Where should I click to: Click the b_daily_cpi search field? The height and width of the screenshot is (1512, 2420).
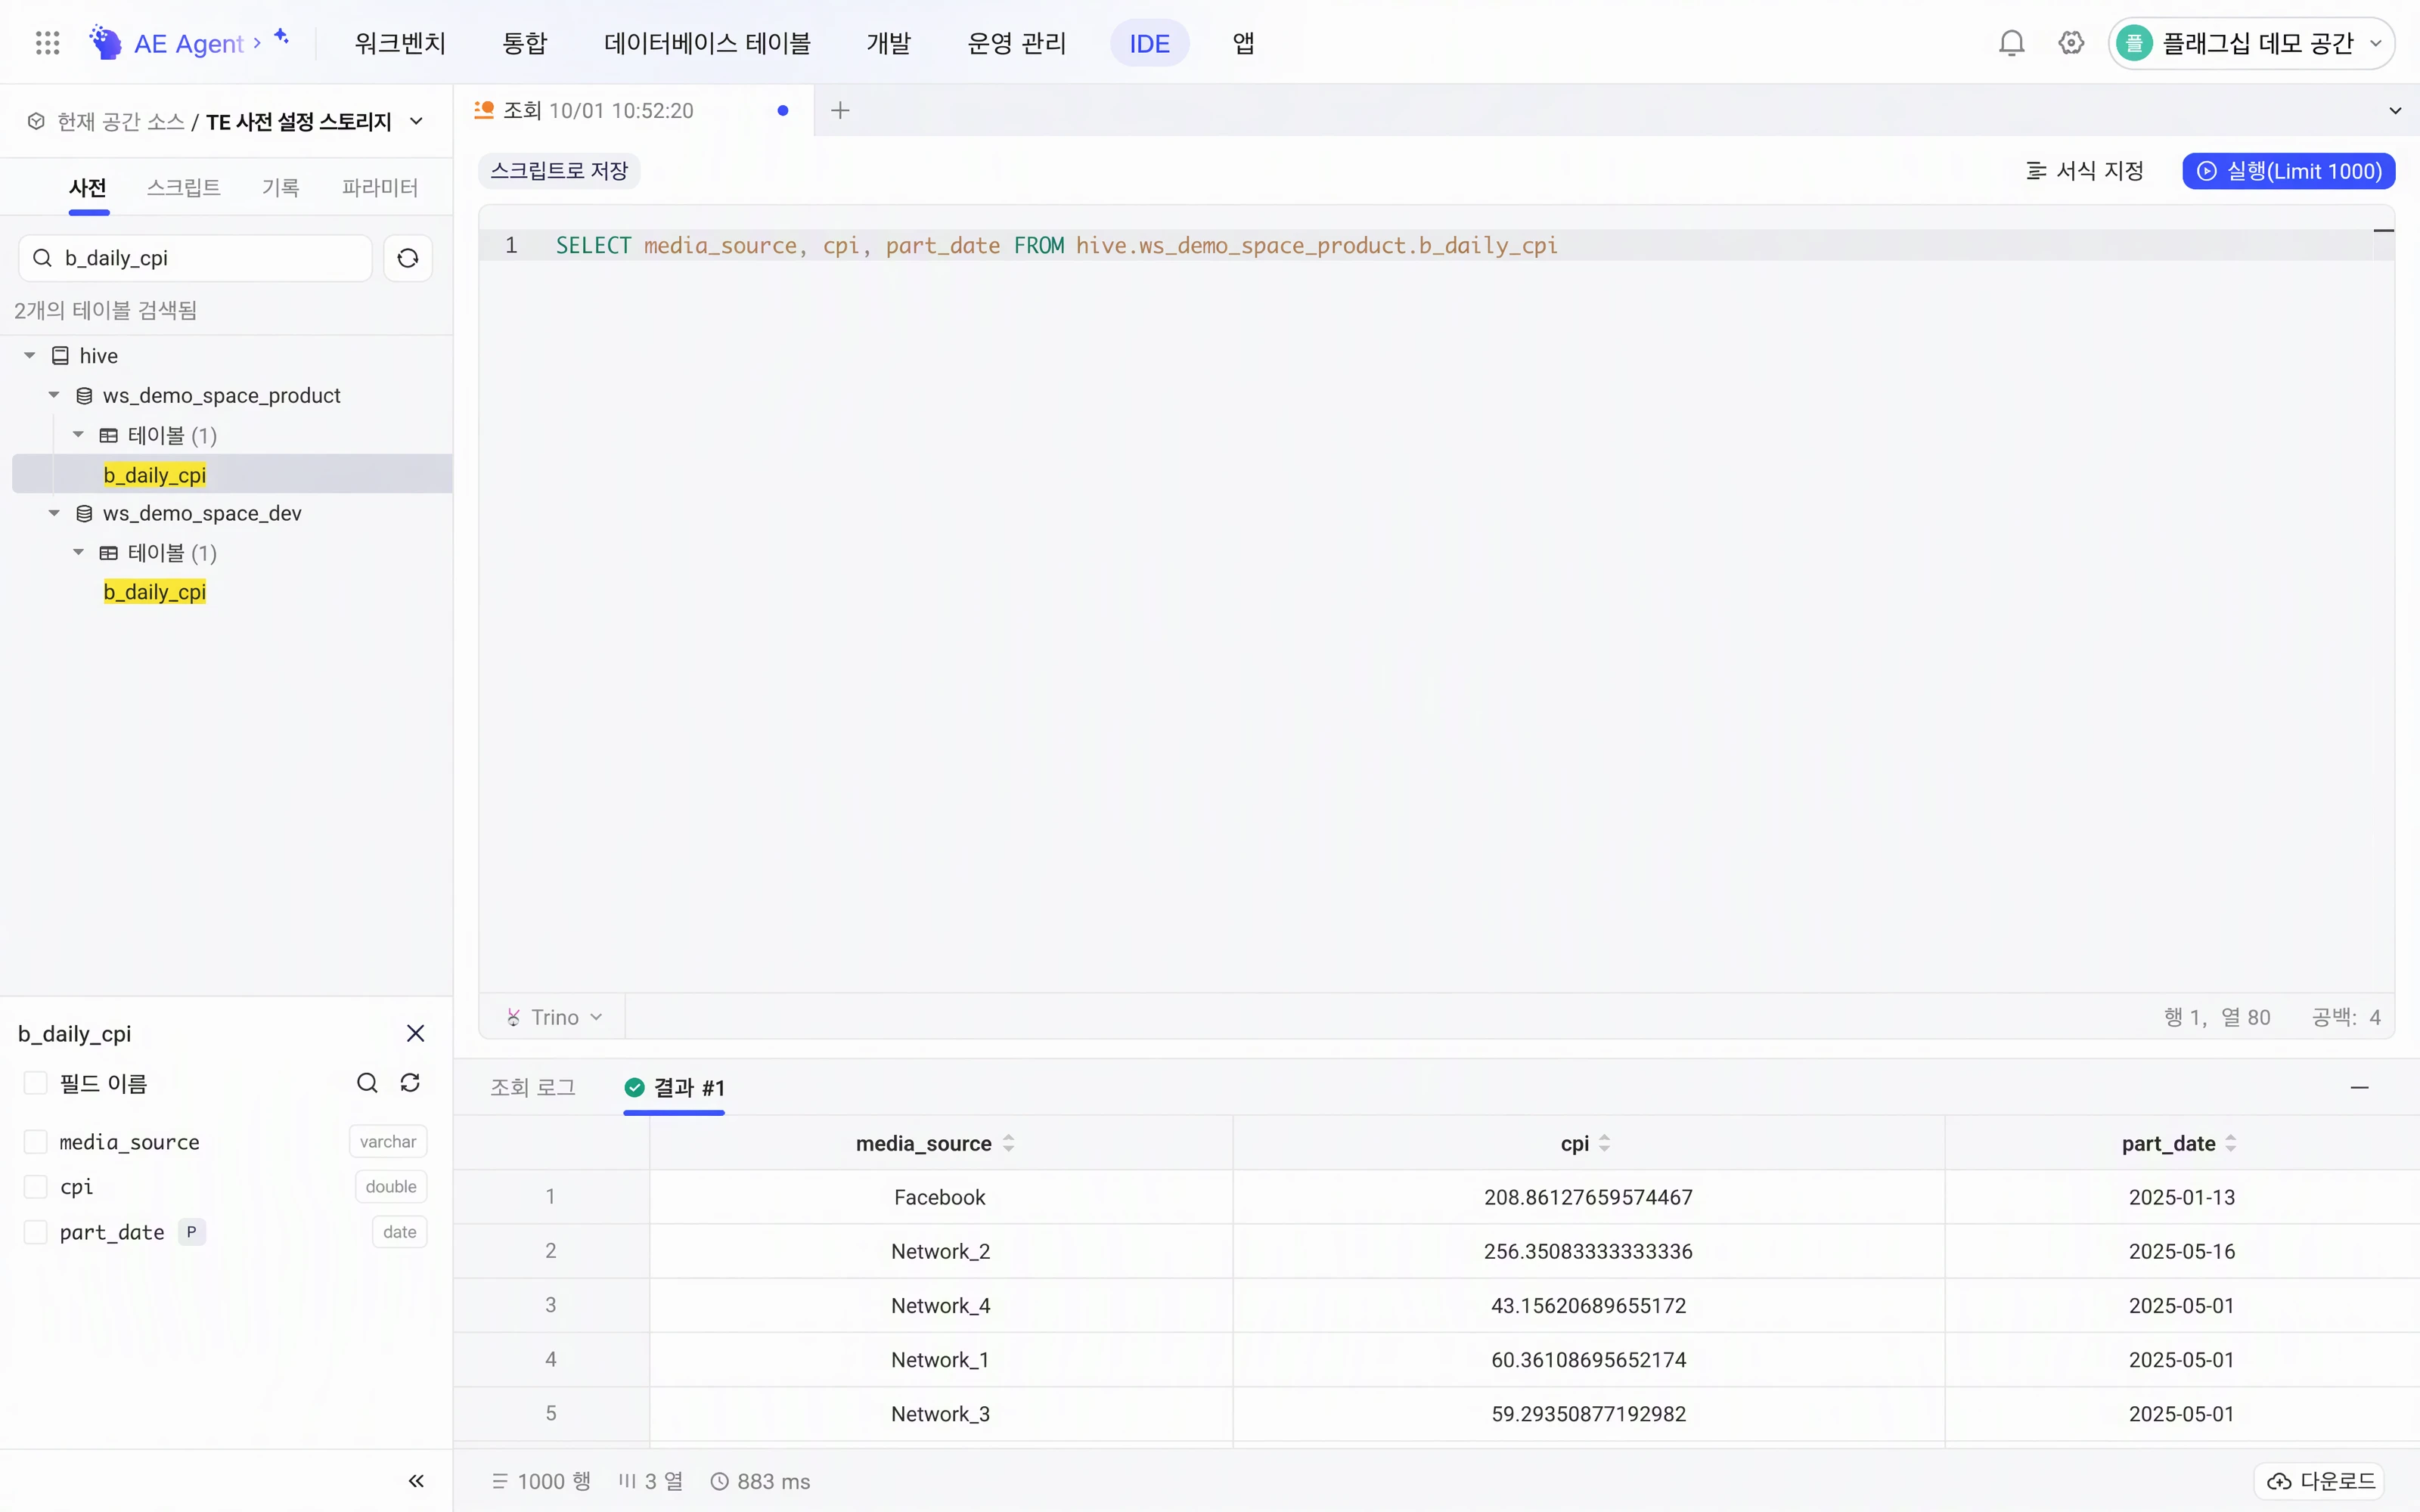(x=196, y=258)
